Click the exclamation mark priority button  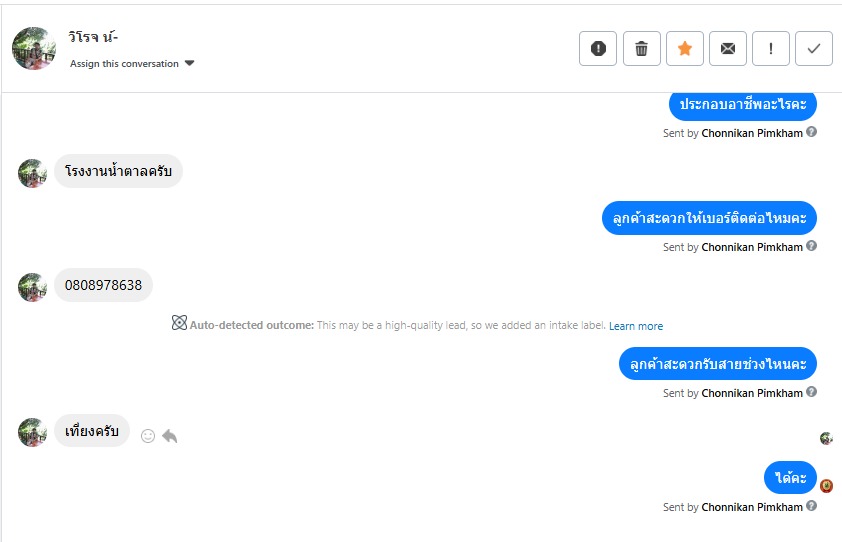771,48
